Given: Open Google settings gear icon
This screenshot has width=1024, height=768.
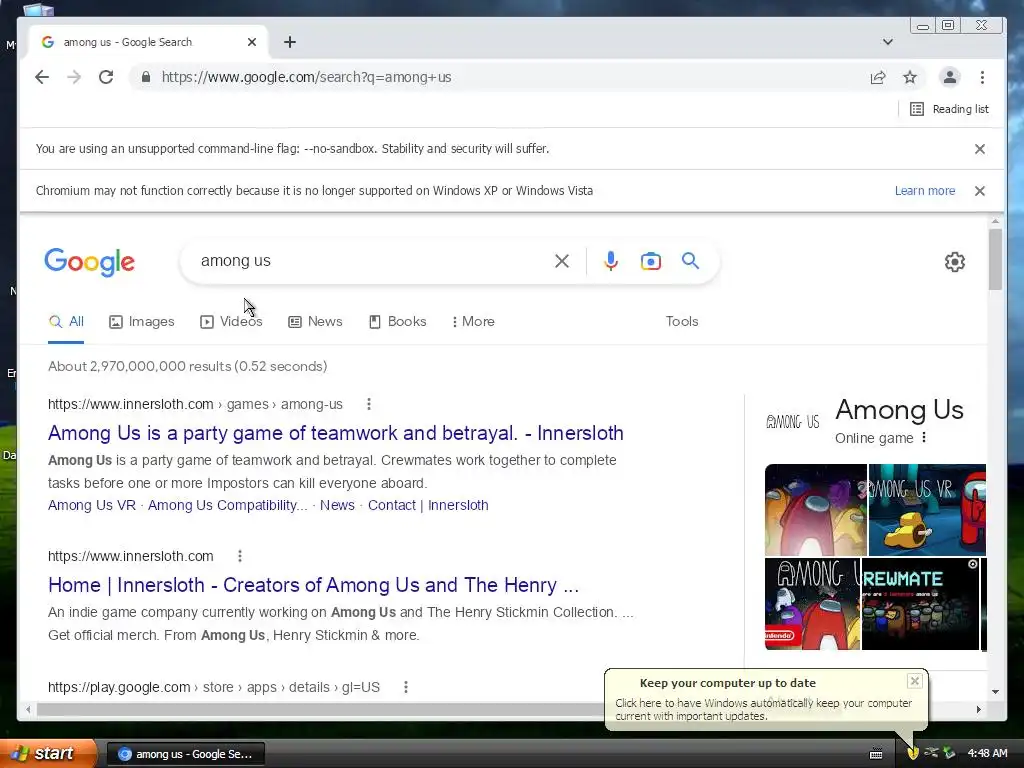Looking at the screenshot, I should [x=955, y=262].
